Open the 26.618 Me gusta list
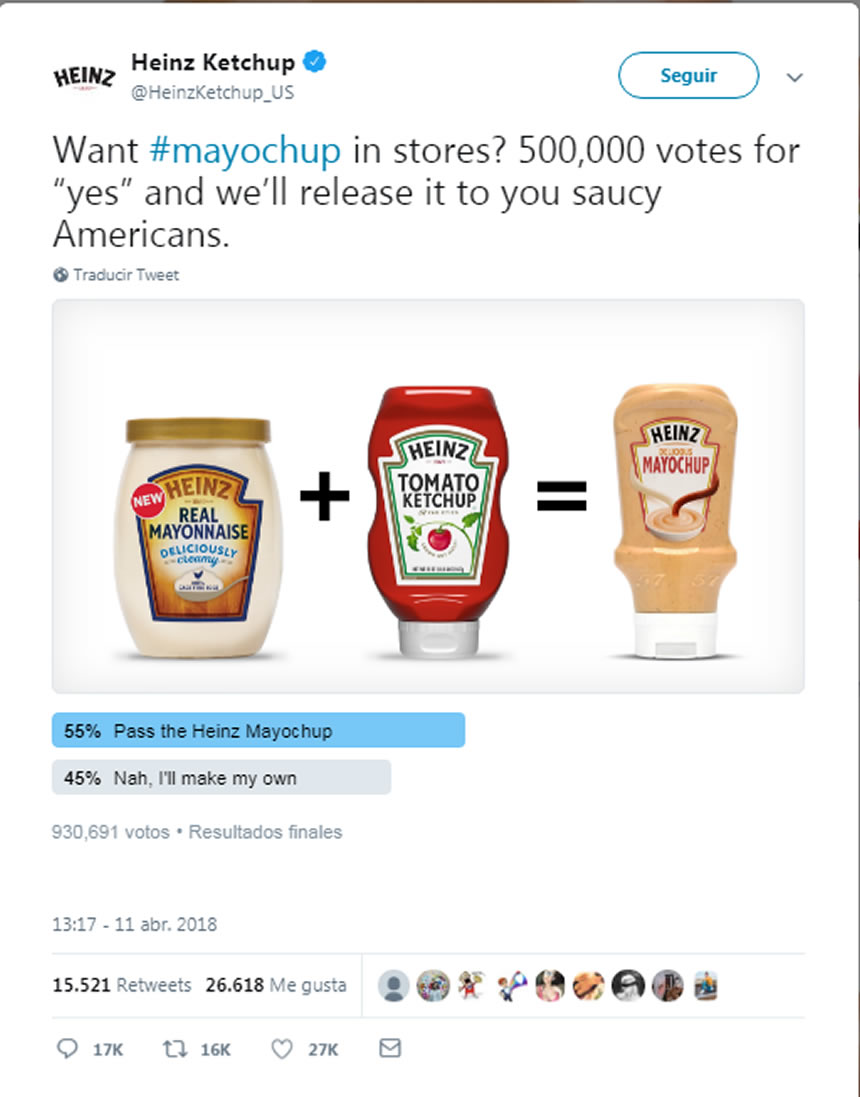Image resolution: width=860 pixels, height=1097 pixels. (x=276, y=985)
